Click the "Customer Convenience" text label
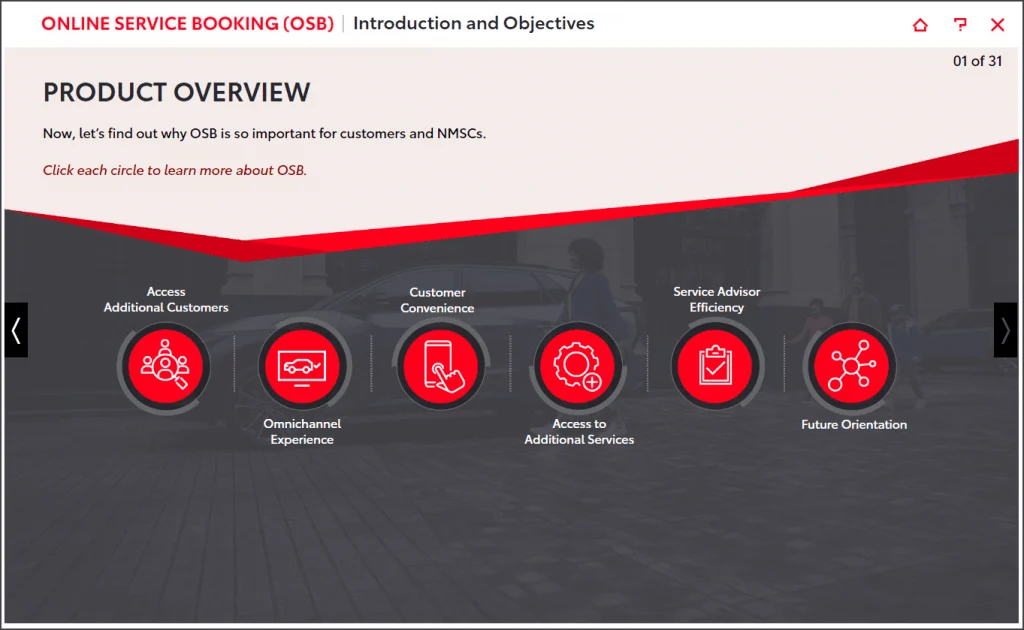1024x630 pixels. [x=437, y=300]
